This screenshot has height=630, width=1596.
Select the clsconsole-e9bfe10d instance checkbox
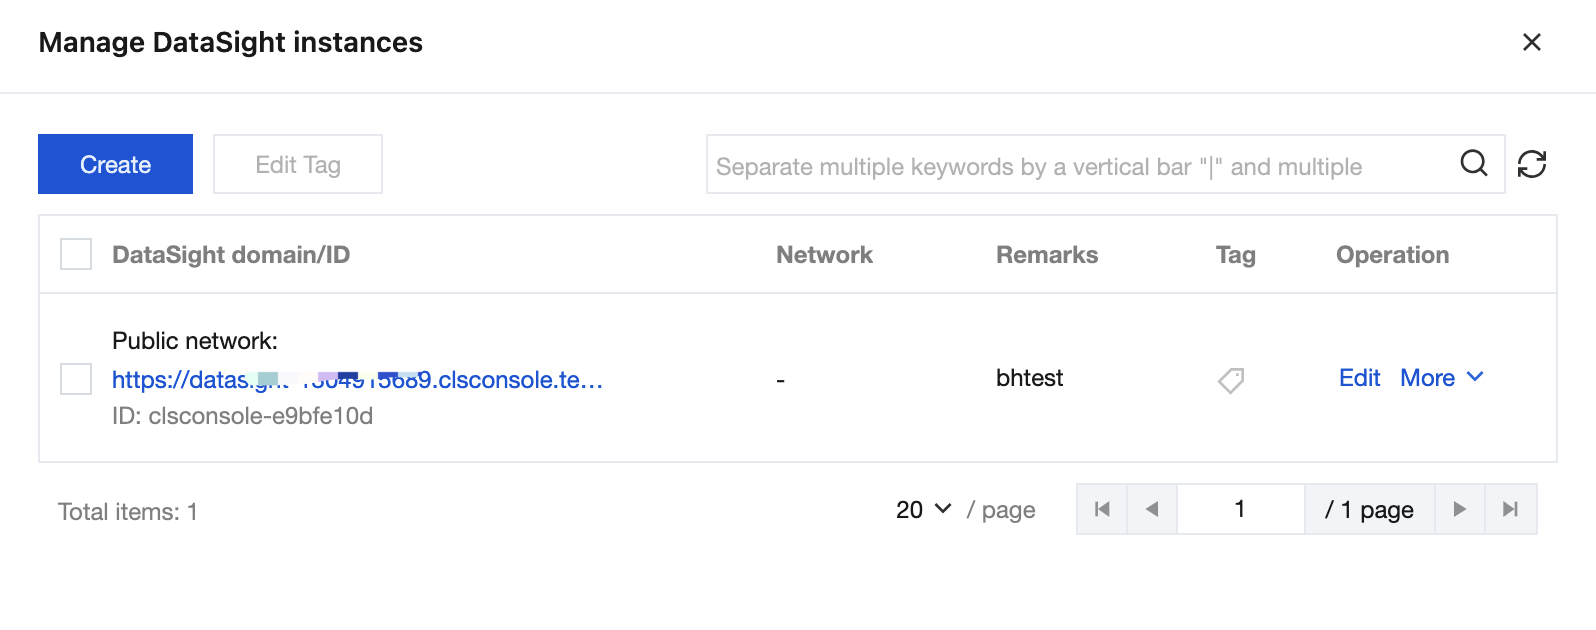coord(76,379)
